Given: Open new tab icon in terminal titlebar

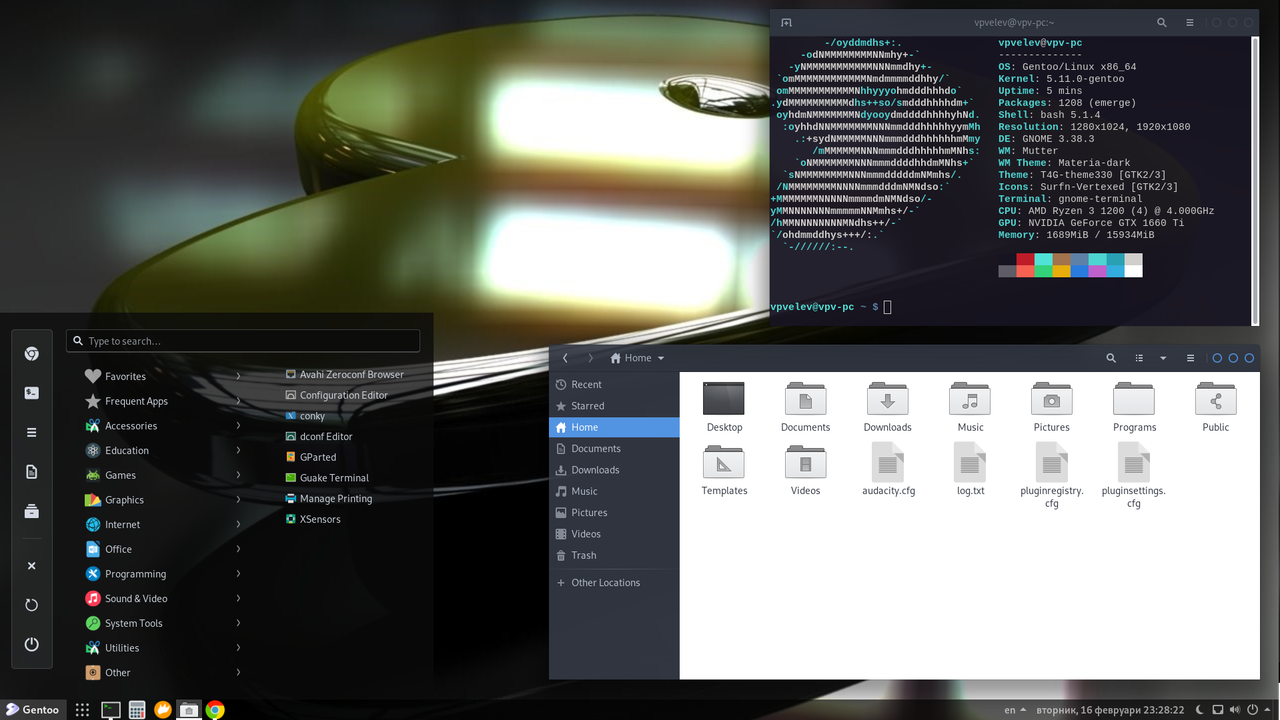Looking at the screenshot, I should (786, 22).
